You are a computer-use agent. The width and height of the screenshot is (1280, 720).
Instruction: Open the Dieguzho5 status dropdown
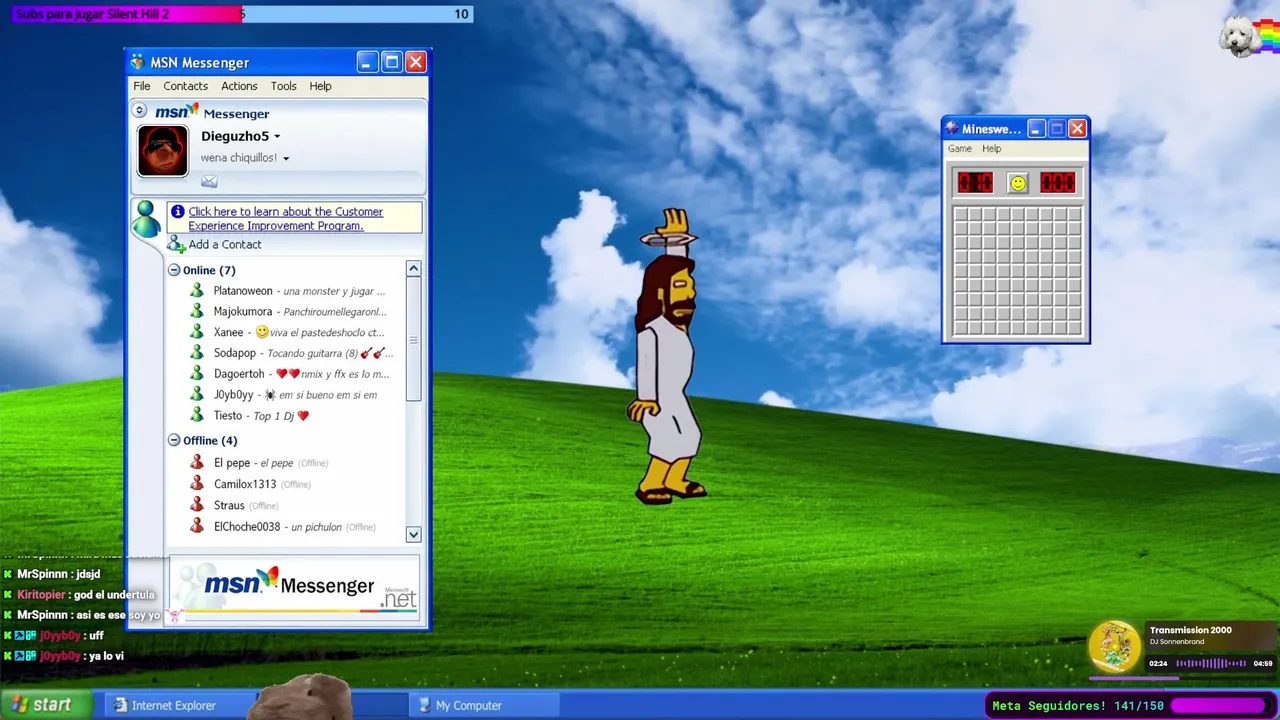(x=277, y=137)
